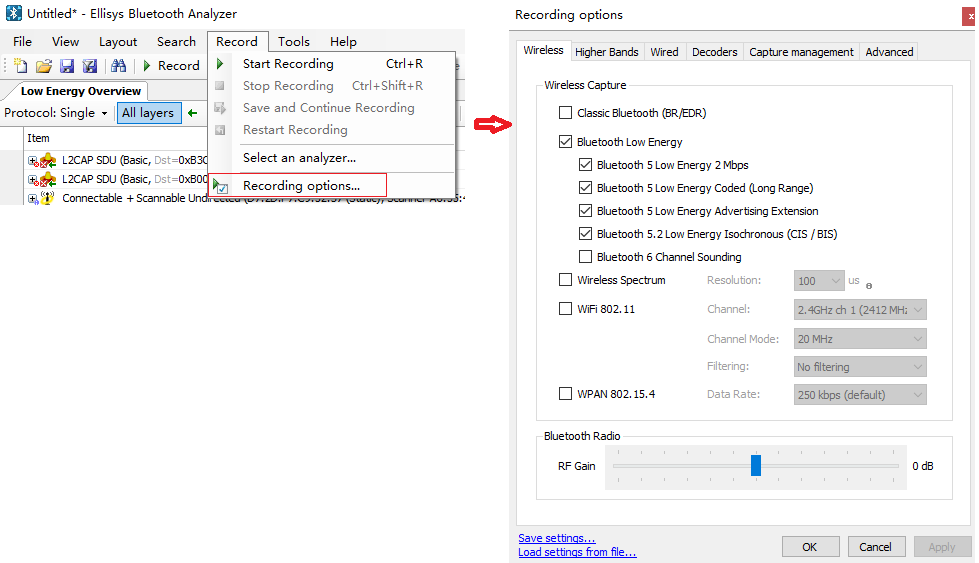Open the Protocol: Single dropdown
The image size is (979, 563).
coord(56,113)
